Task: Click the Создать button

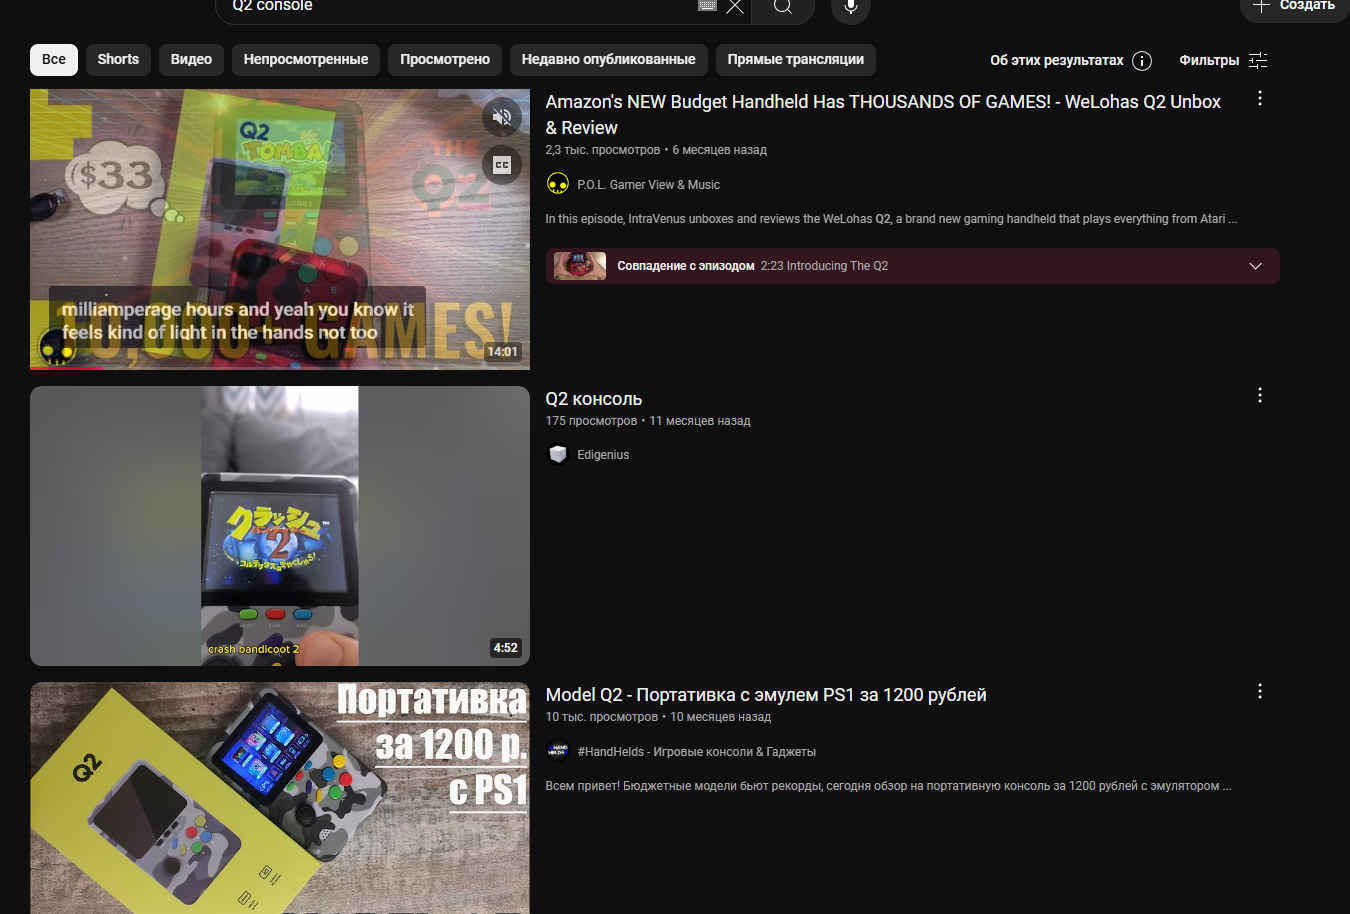Action: (x=1294, y=6)
